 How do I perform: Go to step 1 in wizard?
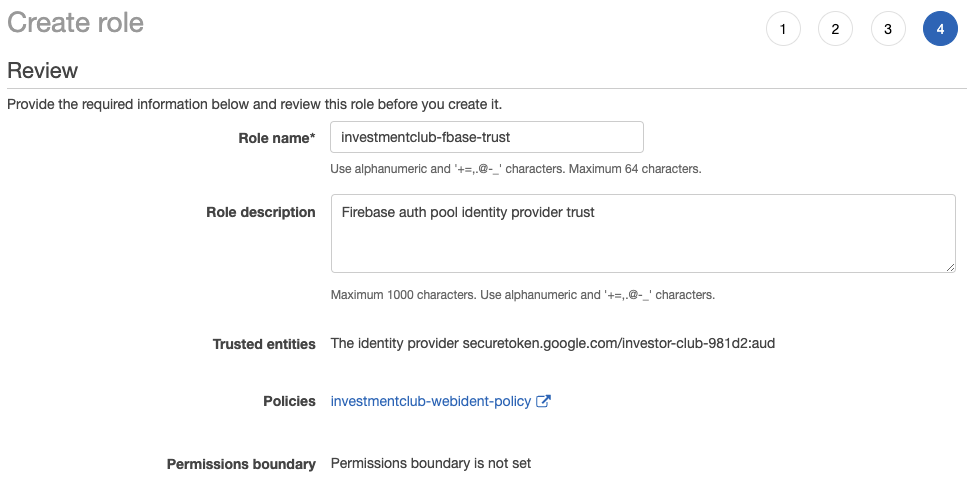coord(783,29)
